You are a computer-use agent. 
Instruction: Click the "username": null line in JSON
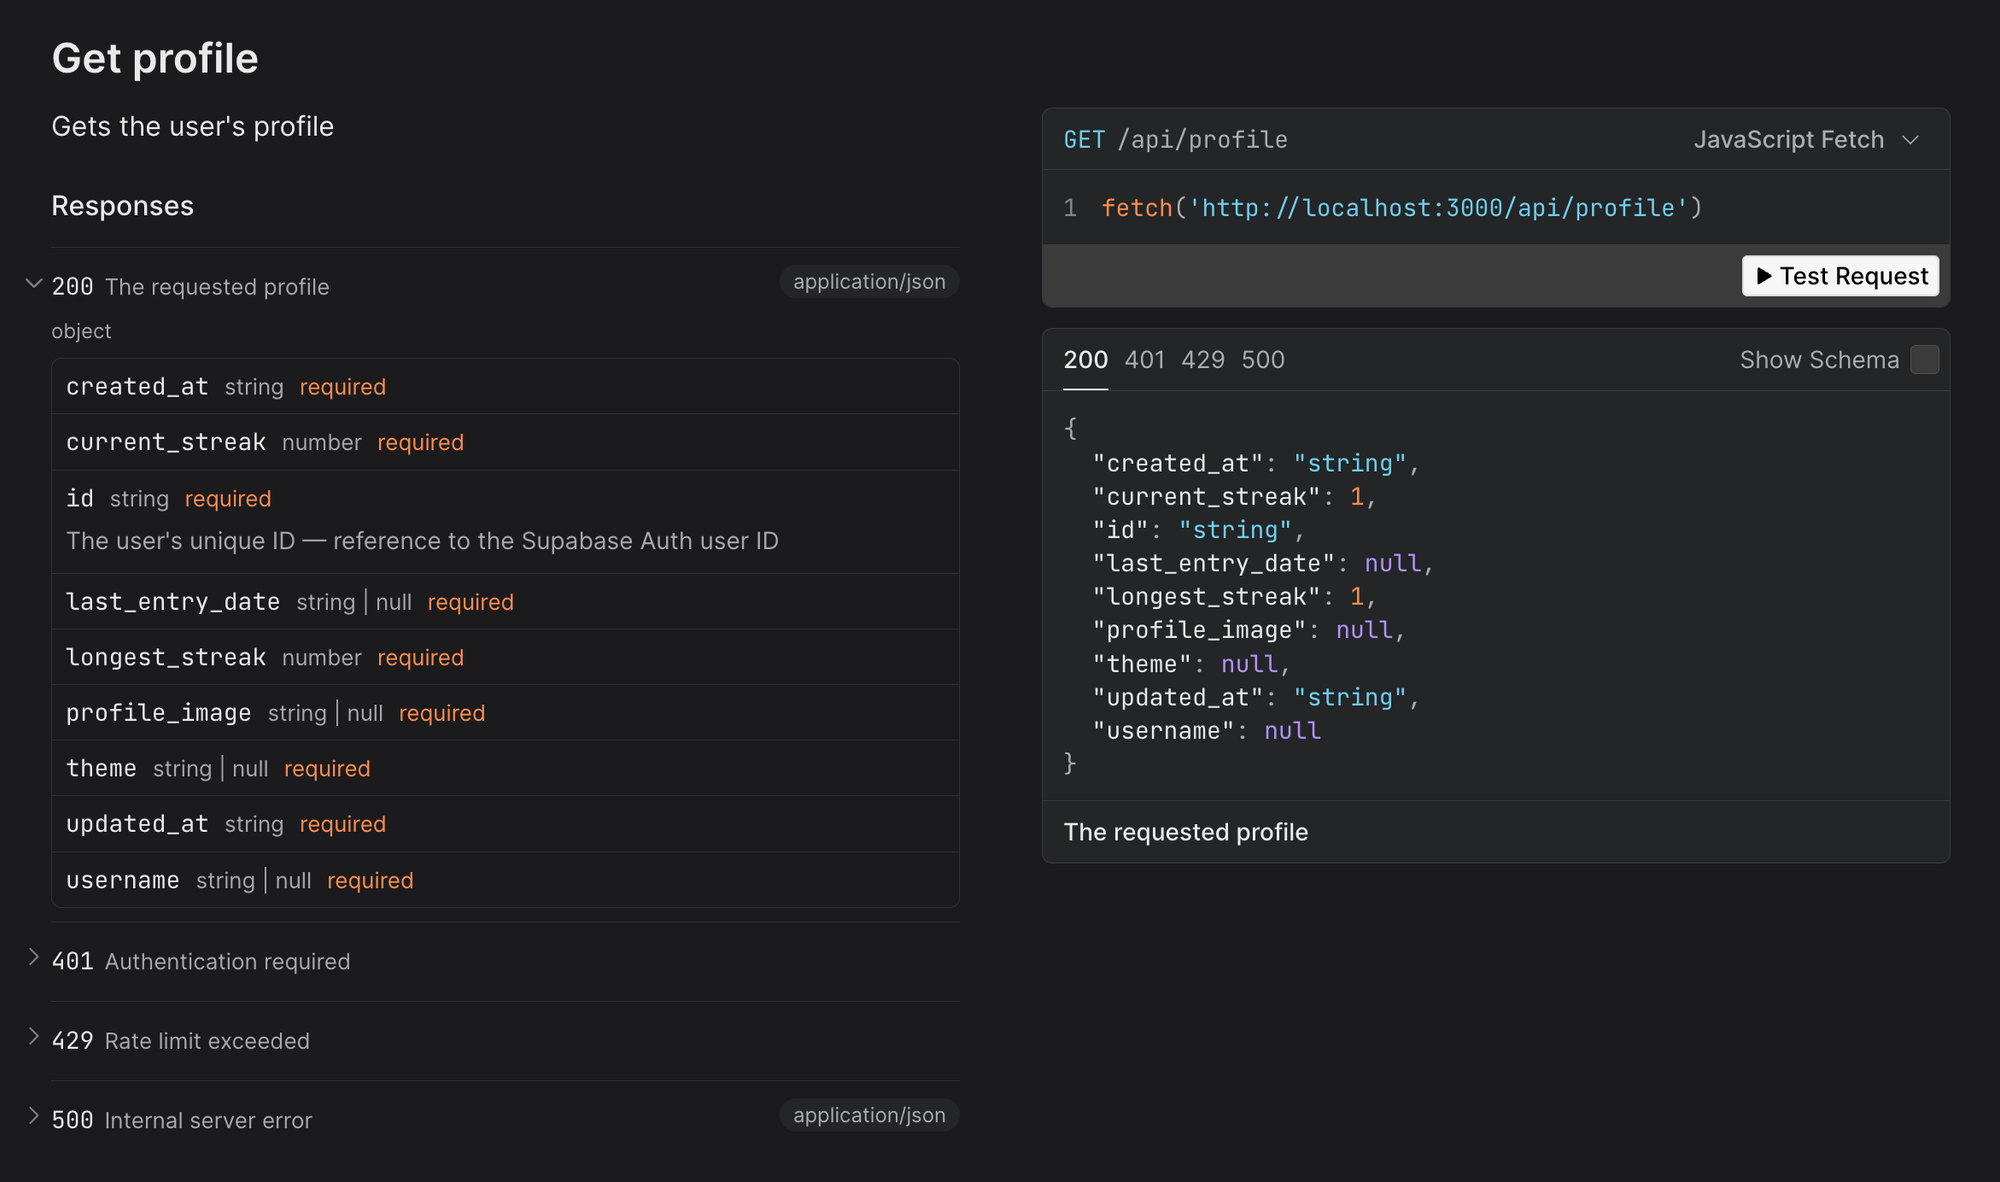[1207, 731]
